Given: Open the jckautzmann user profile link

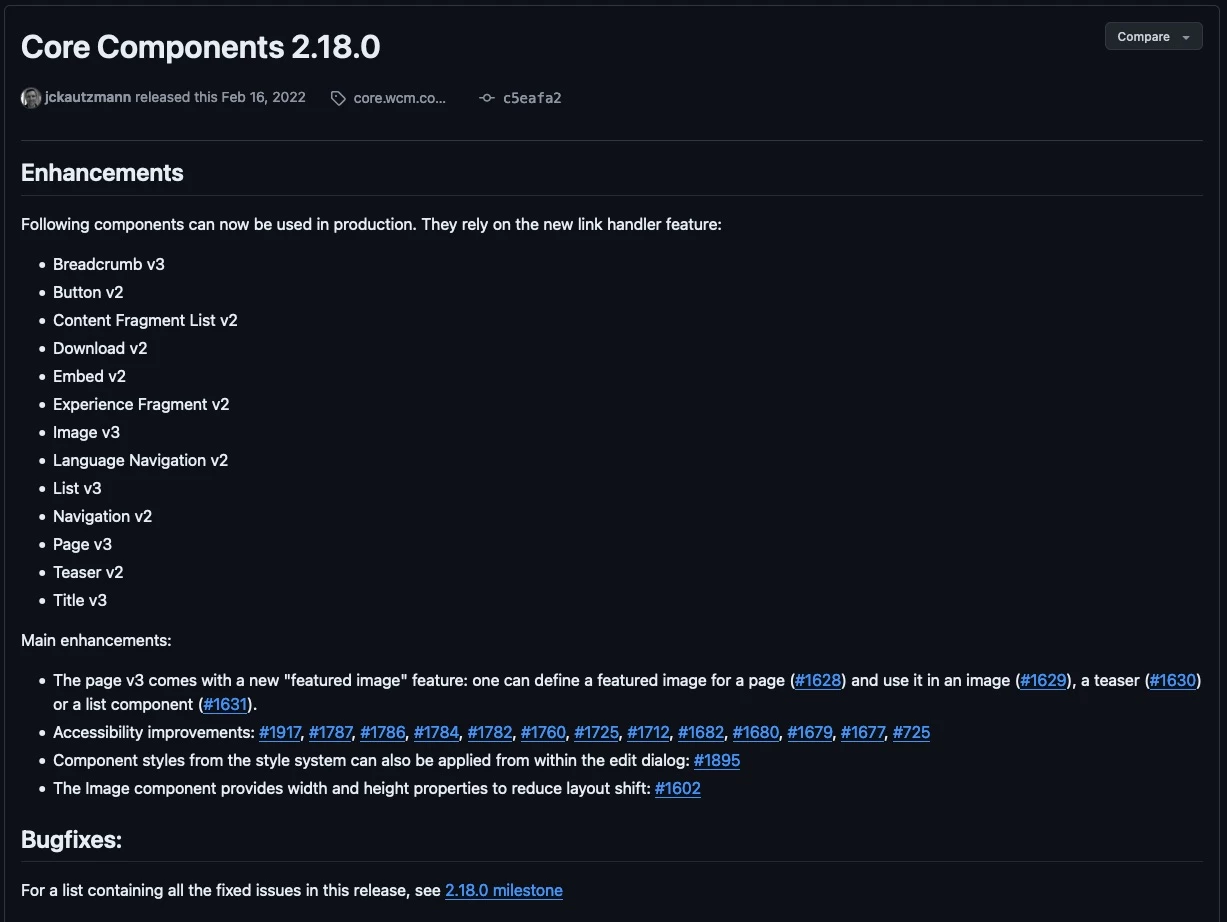Looking at the screenshot, I should [88, 97].
